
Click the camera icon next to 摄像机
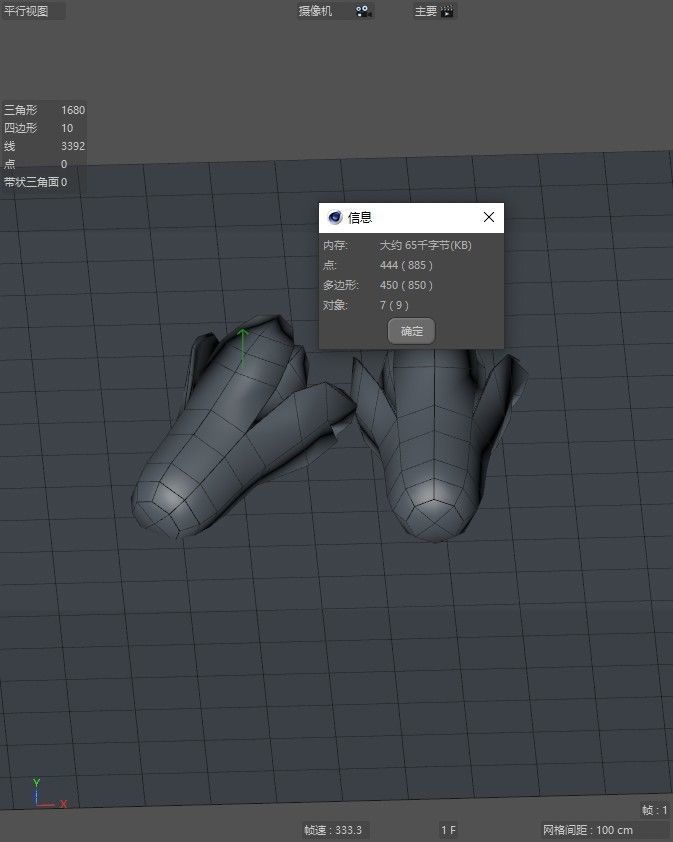click(364, 11)
